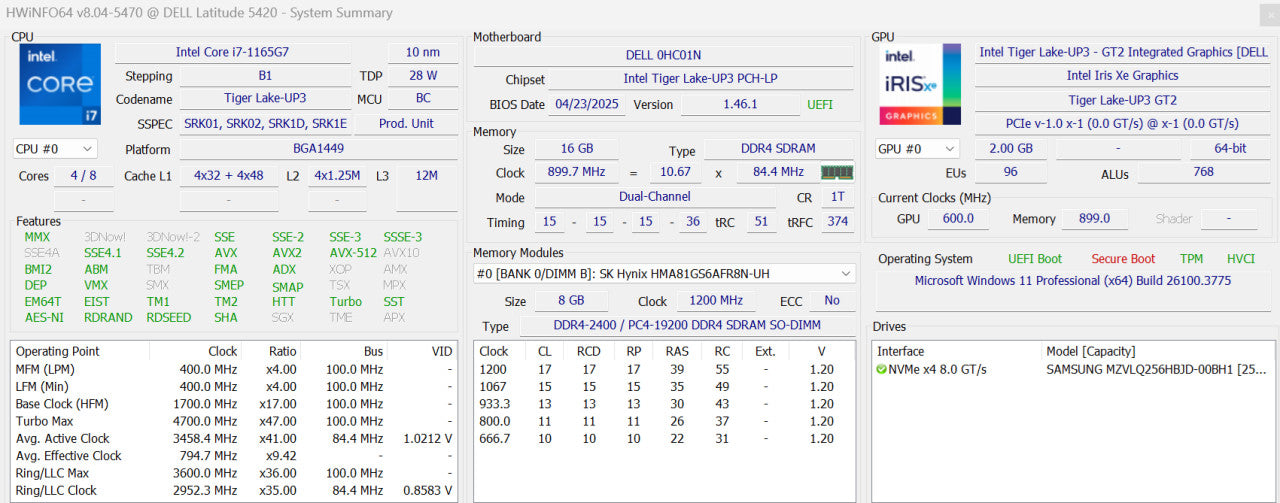Expand the memory module BANK 0 dropdown
This screenshot has height=503, width=1280.
point(664,273)
